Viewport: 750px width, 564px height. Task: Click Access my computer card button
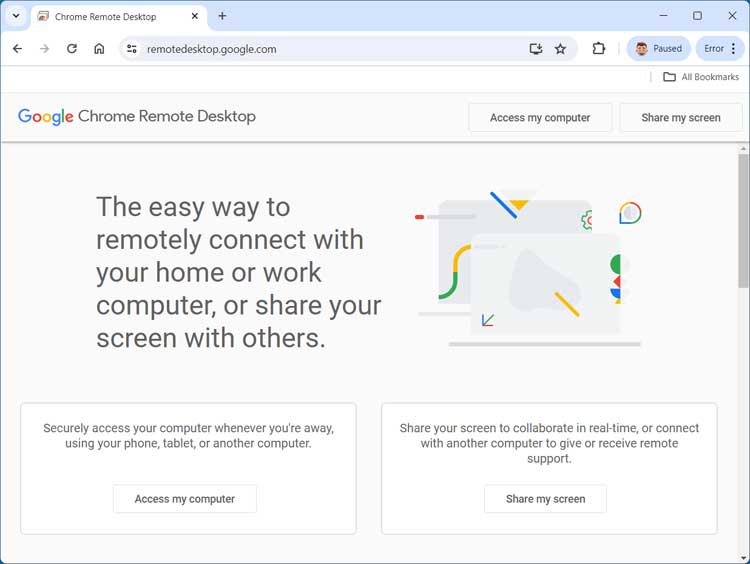click(x=185, y=499)
